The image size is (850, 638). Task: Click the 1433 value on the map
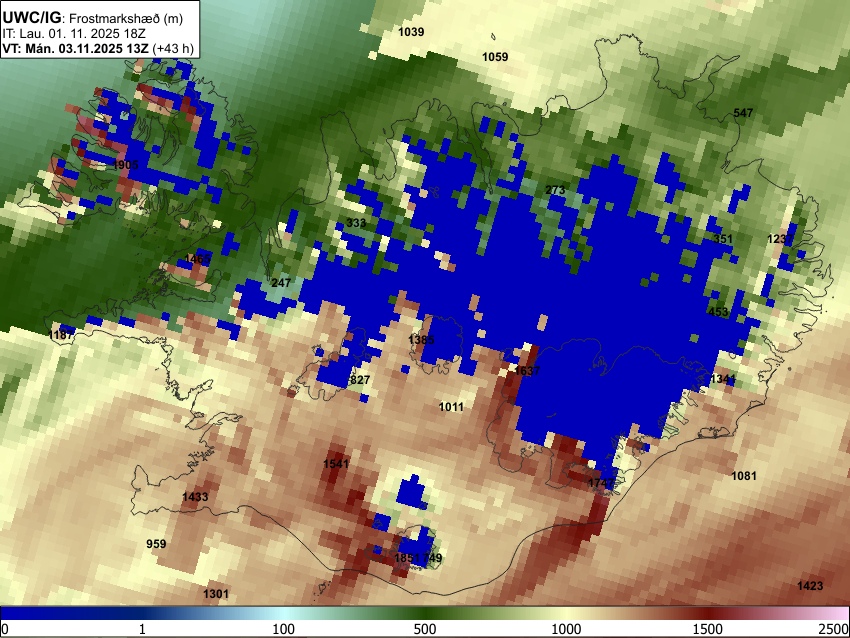(195, 497)
